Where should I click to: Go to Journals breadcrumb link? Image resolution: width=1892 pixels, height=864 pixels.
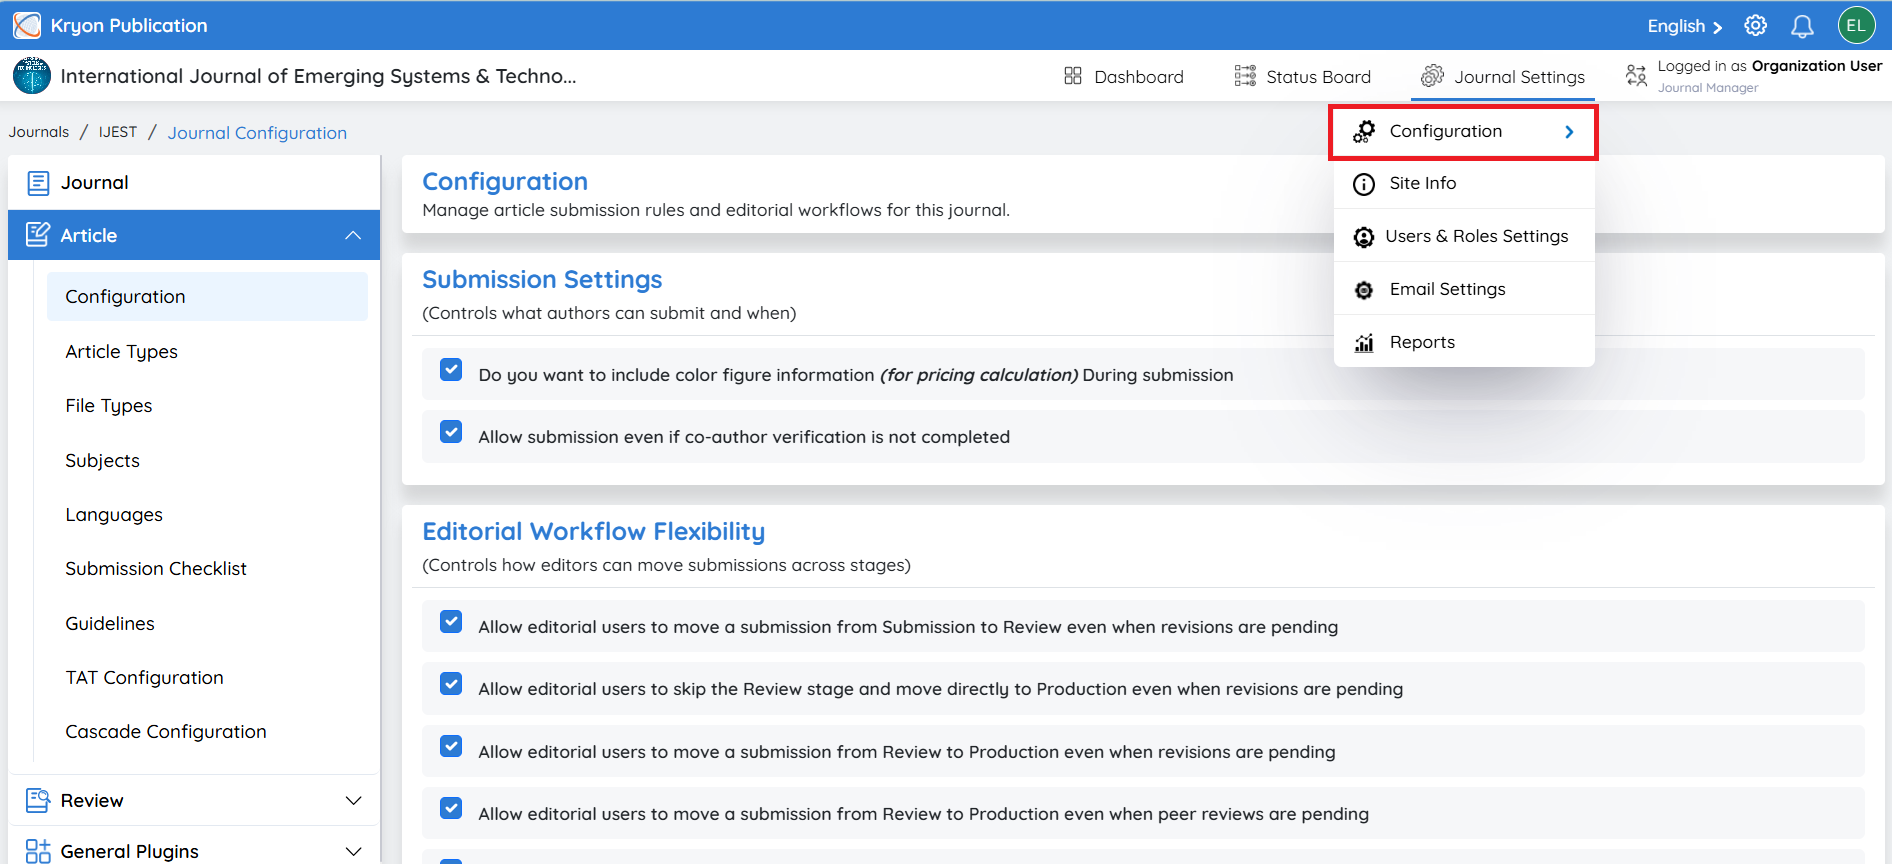click(39, 132)
